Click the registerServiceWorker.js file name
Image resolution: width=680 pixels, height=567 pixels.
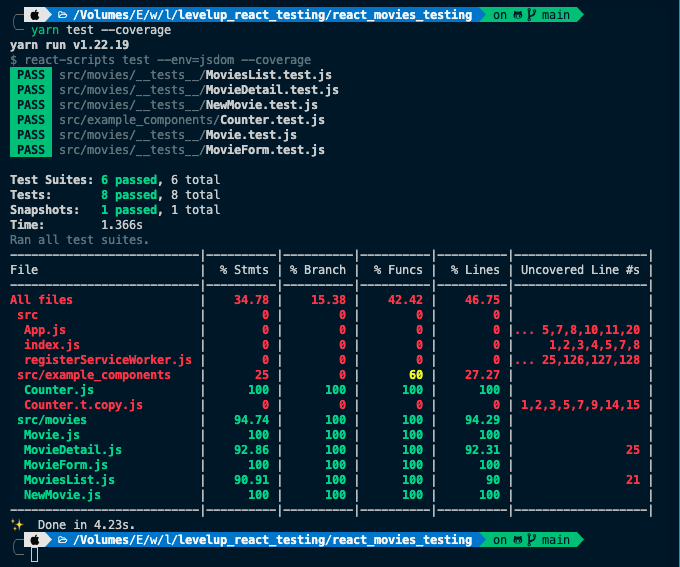(x=107, y=360)
